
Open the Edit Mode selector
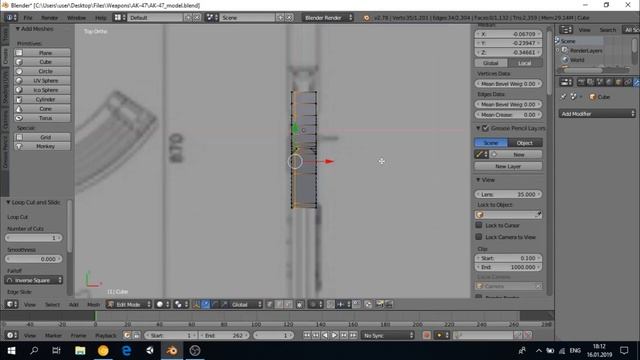(x=129, y=304)
